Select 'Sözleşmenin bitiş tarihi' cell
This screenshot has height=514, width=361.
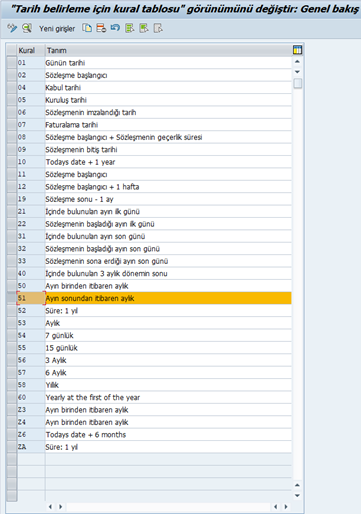[168, 149]
